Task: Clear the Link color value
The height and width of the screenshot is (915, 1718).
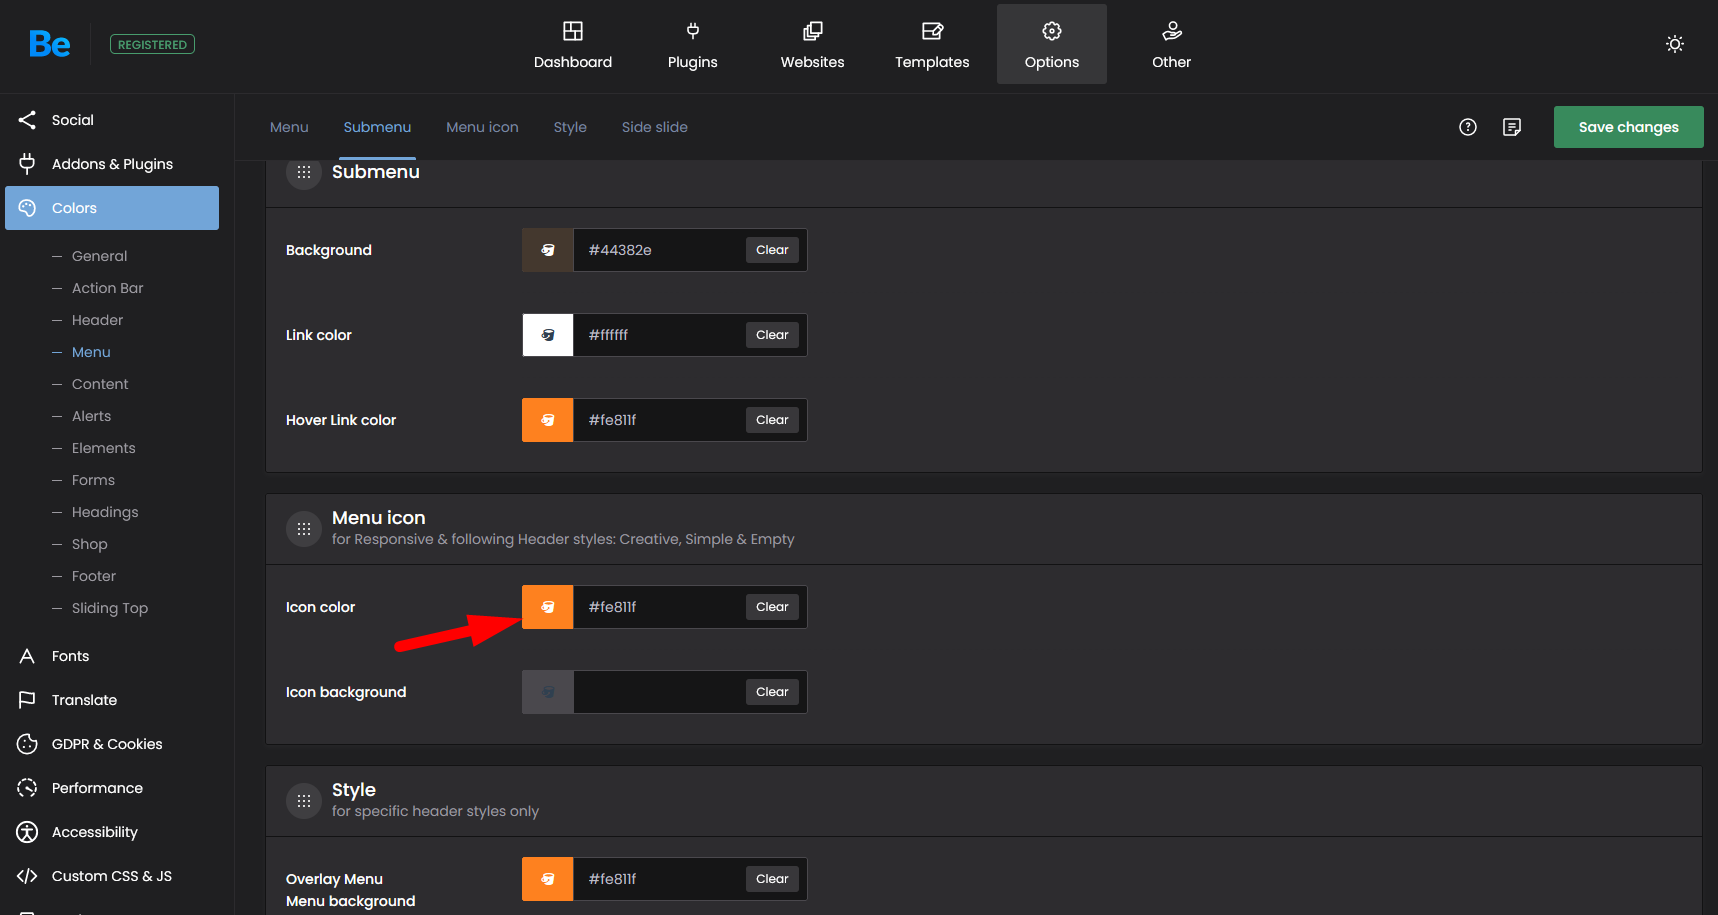Action: pyautogui.click(x=772, y=335)
